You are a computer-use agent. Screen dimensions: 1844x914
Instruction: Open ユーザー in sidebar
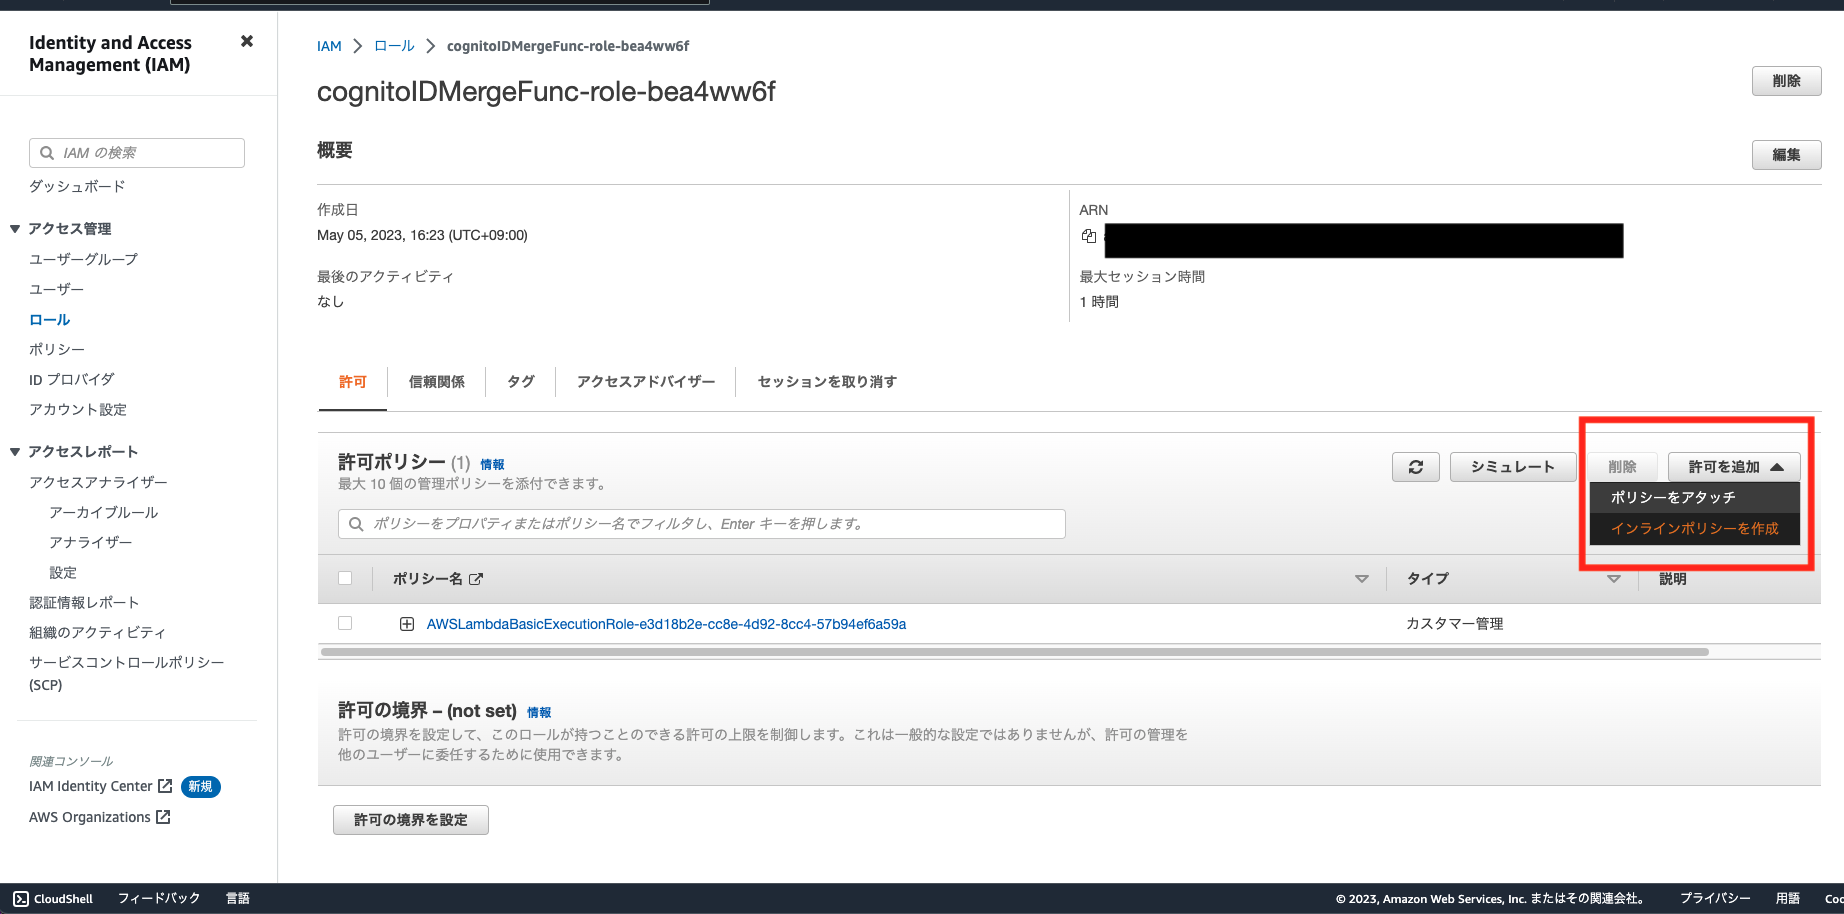coord(56,289)
